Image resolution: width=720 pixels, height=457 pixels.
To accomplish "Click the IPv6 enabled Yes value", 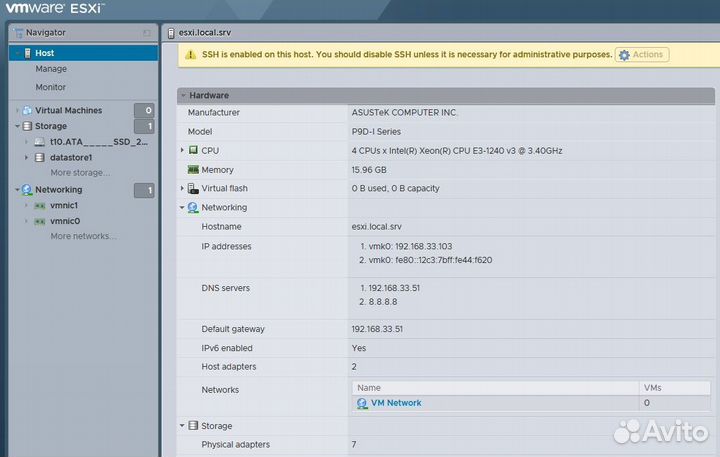I will point(359,348).
